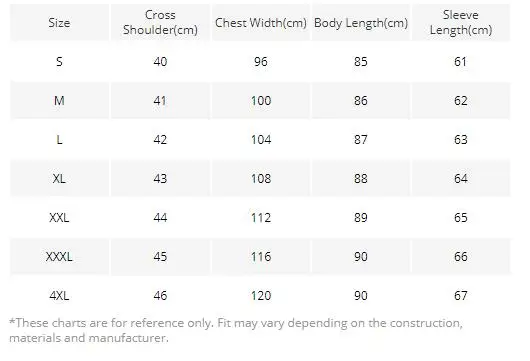Select the XXL size label
Image resolution: width=530 pixels, height=361 pixels.
click(x=59, y=217)
